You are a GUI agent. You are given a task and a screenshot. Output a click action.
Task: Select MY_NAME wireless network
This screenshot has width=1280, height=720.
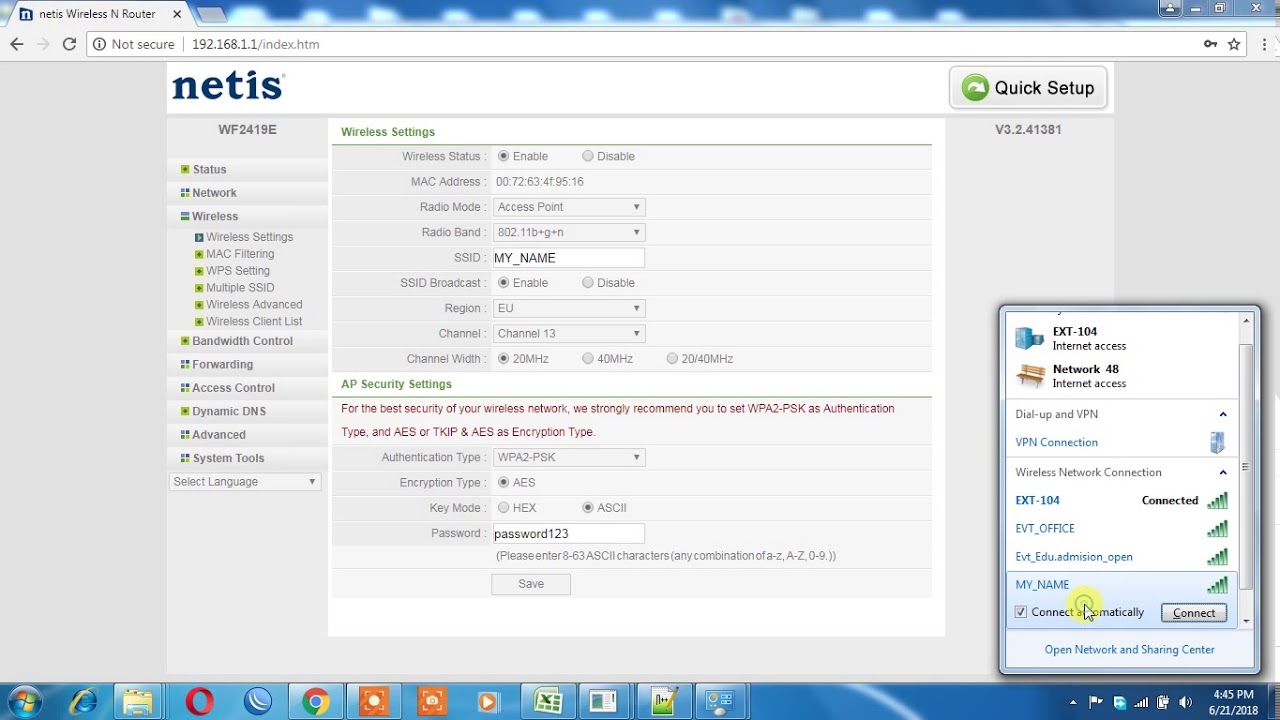pyautogui.click(x=1122, y=585)
